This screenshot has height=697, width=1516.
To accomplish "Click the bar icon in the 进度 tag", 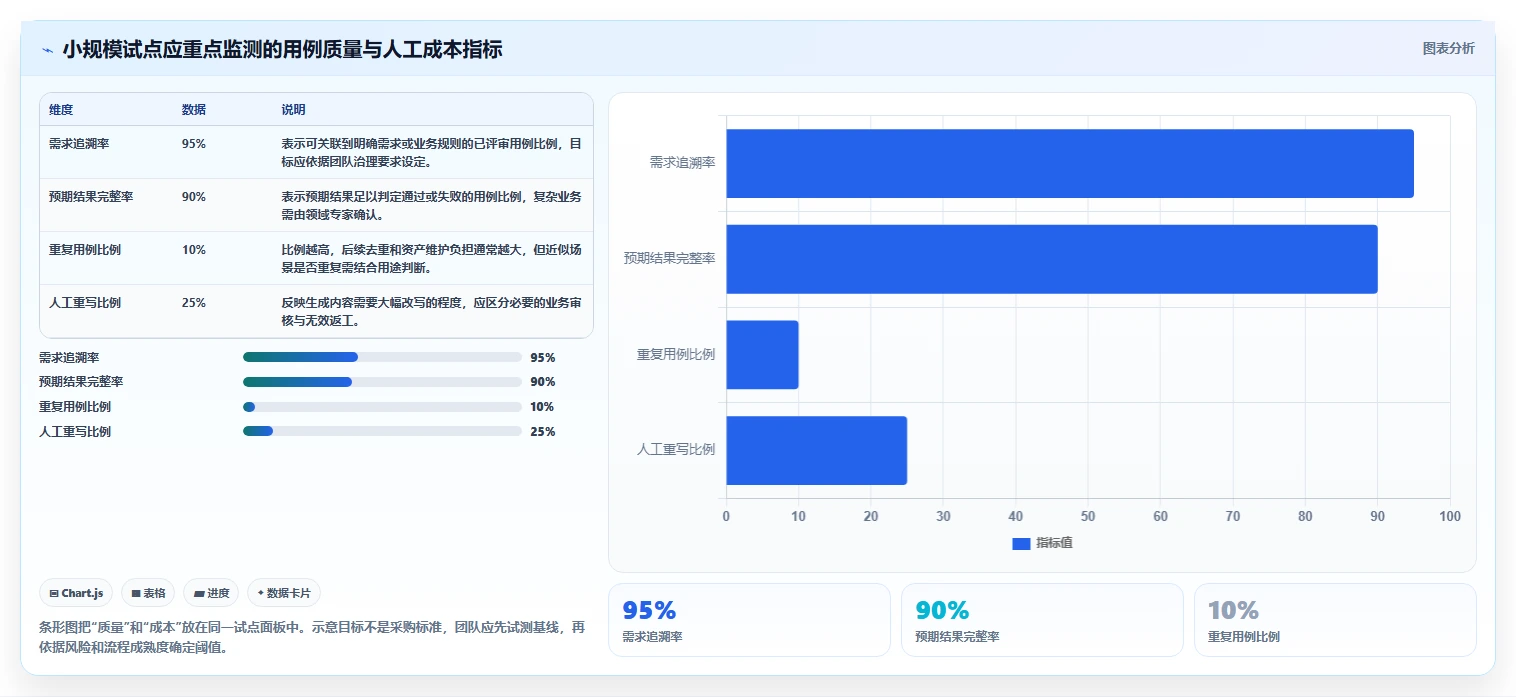I will pyautogui.click(x=199, y=593).
